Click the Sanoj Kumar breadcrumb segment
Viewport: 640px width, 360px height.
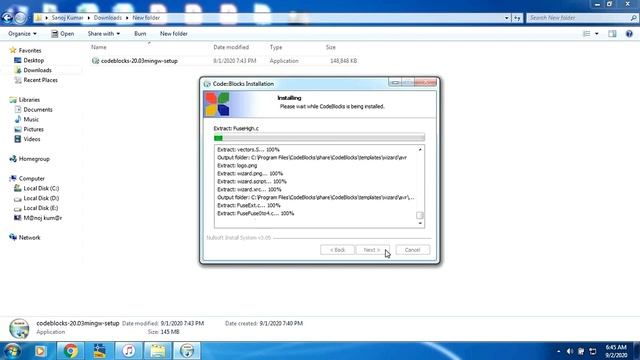point(67,18)
